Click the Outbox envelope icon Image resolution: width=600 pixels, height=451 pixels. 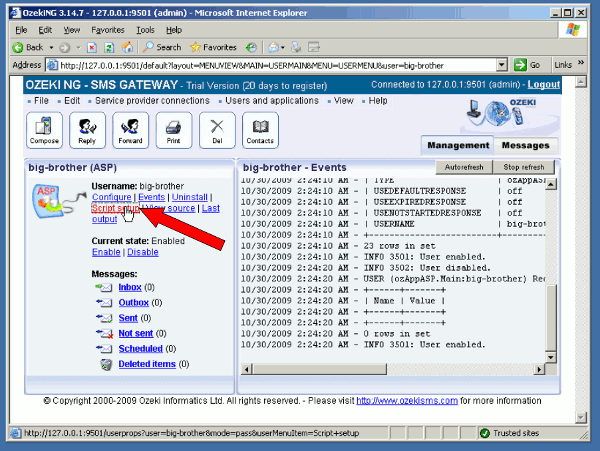click(104, 303)
